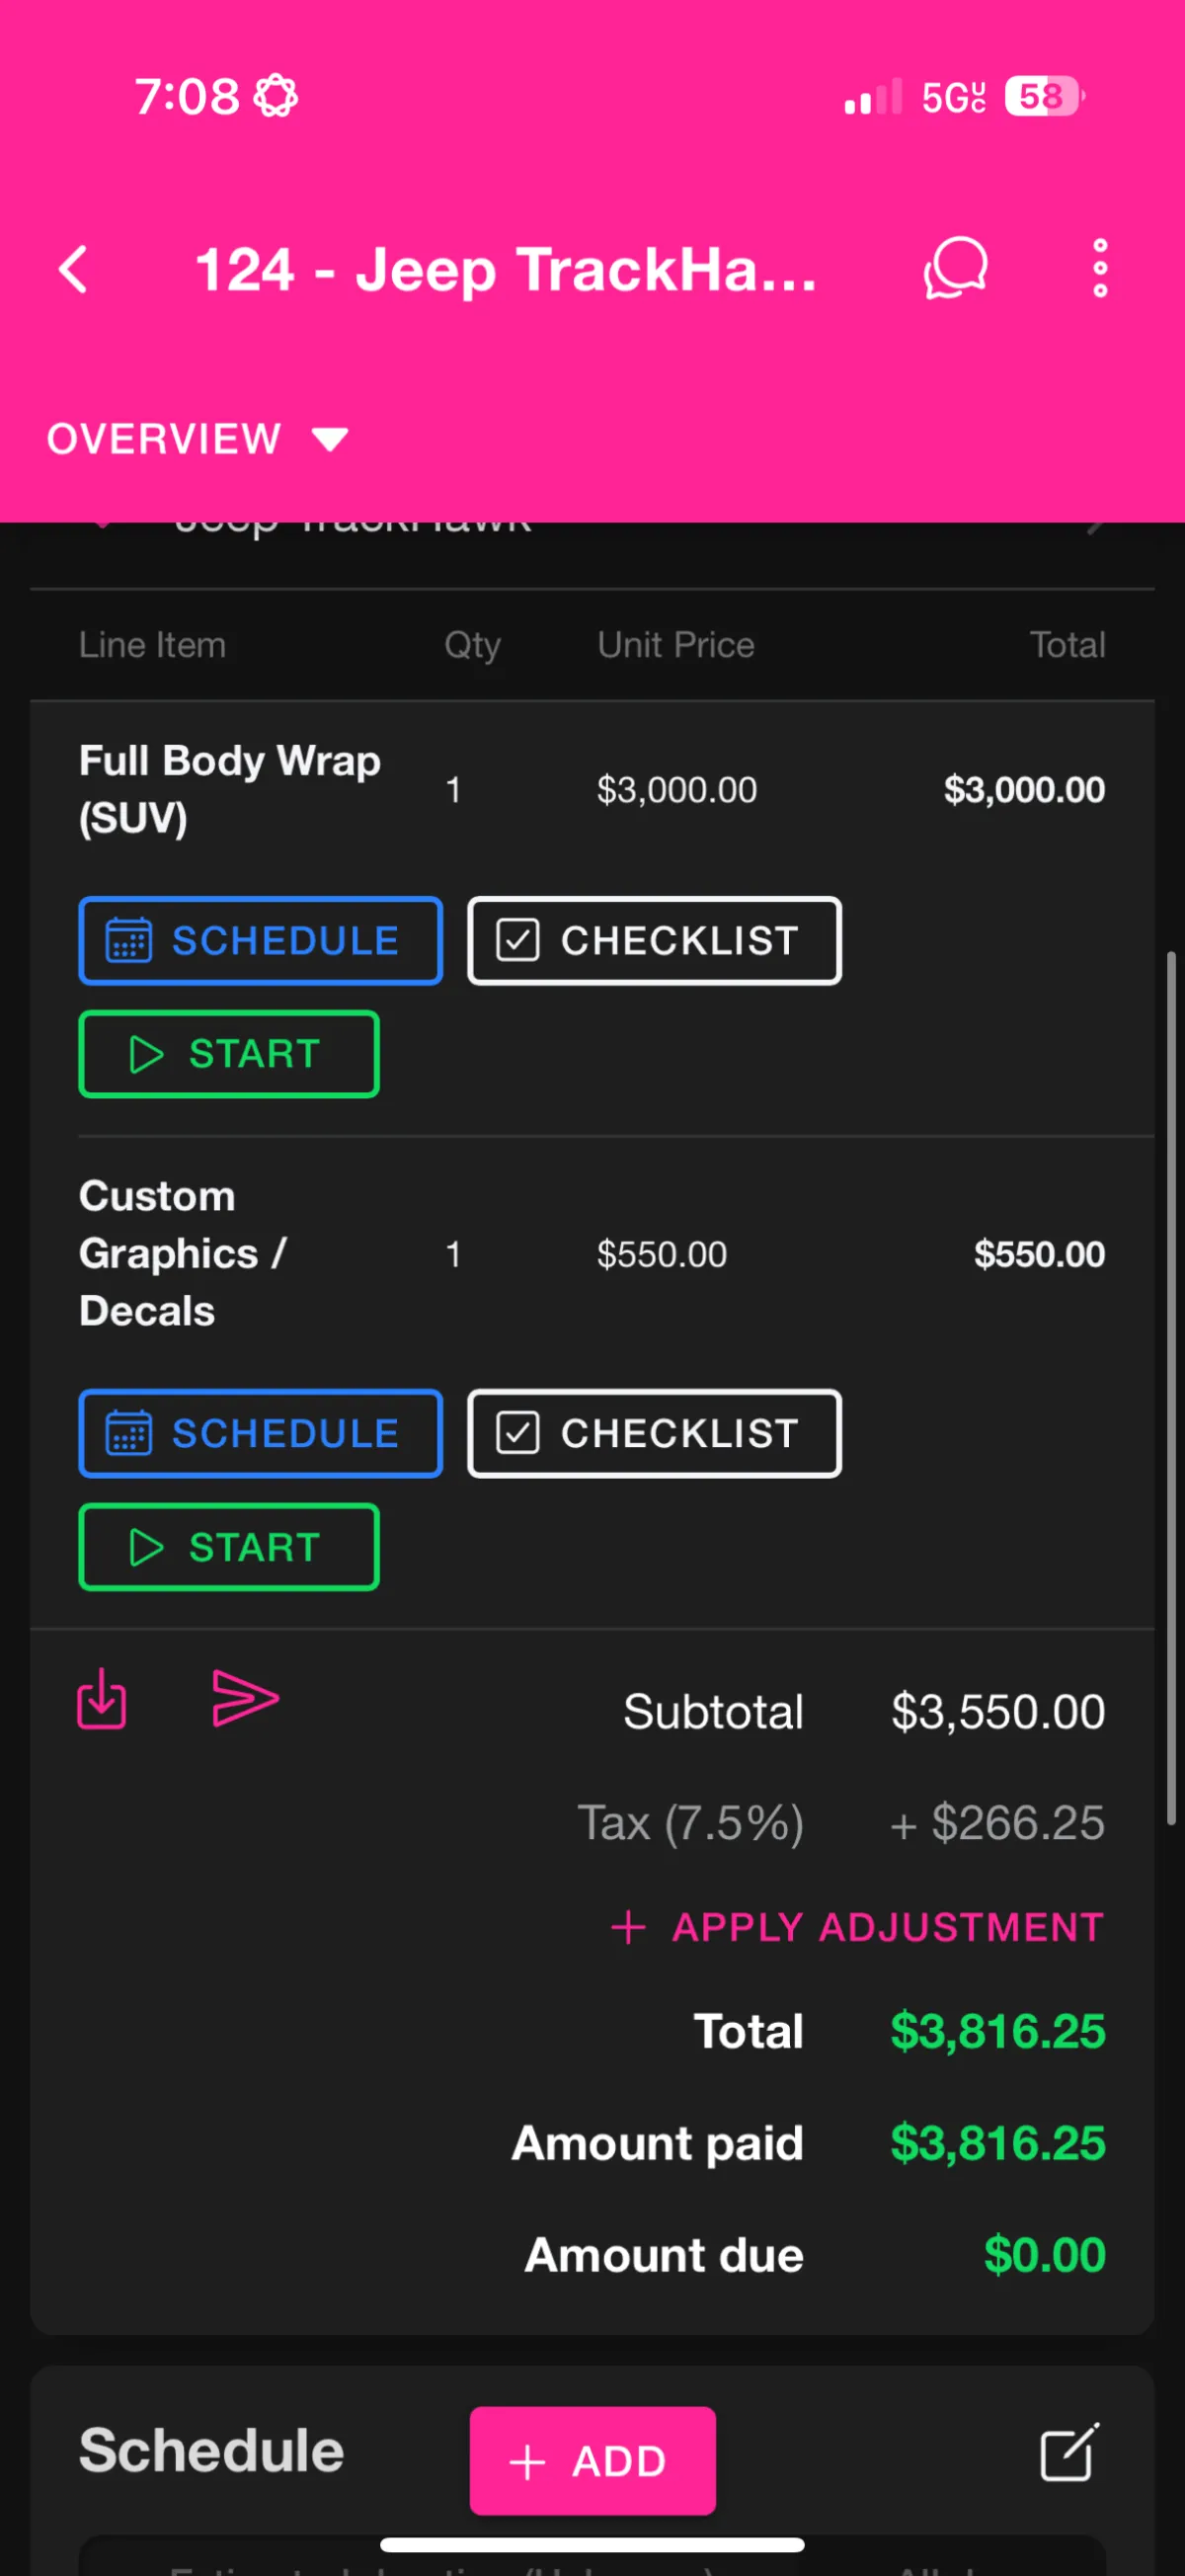This screenshot has height=2576, width=1185.
Task: Schedule the Full Body Wrap (SUV) item
Action: (x=260, y=941)
